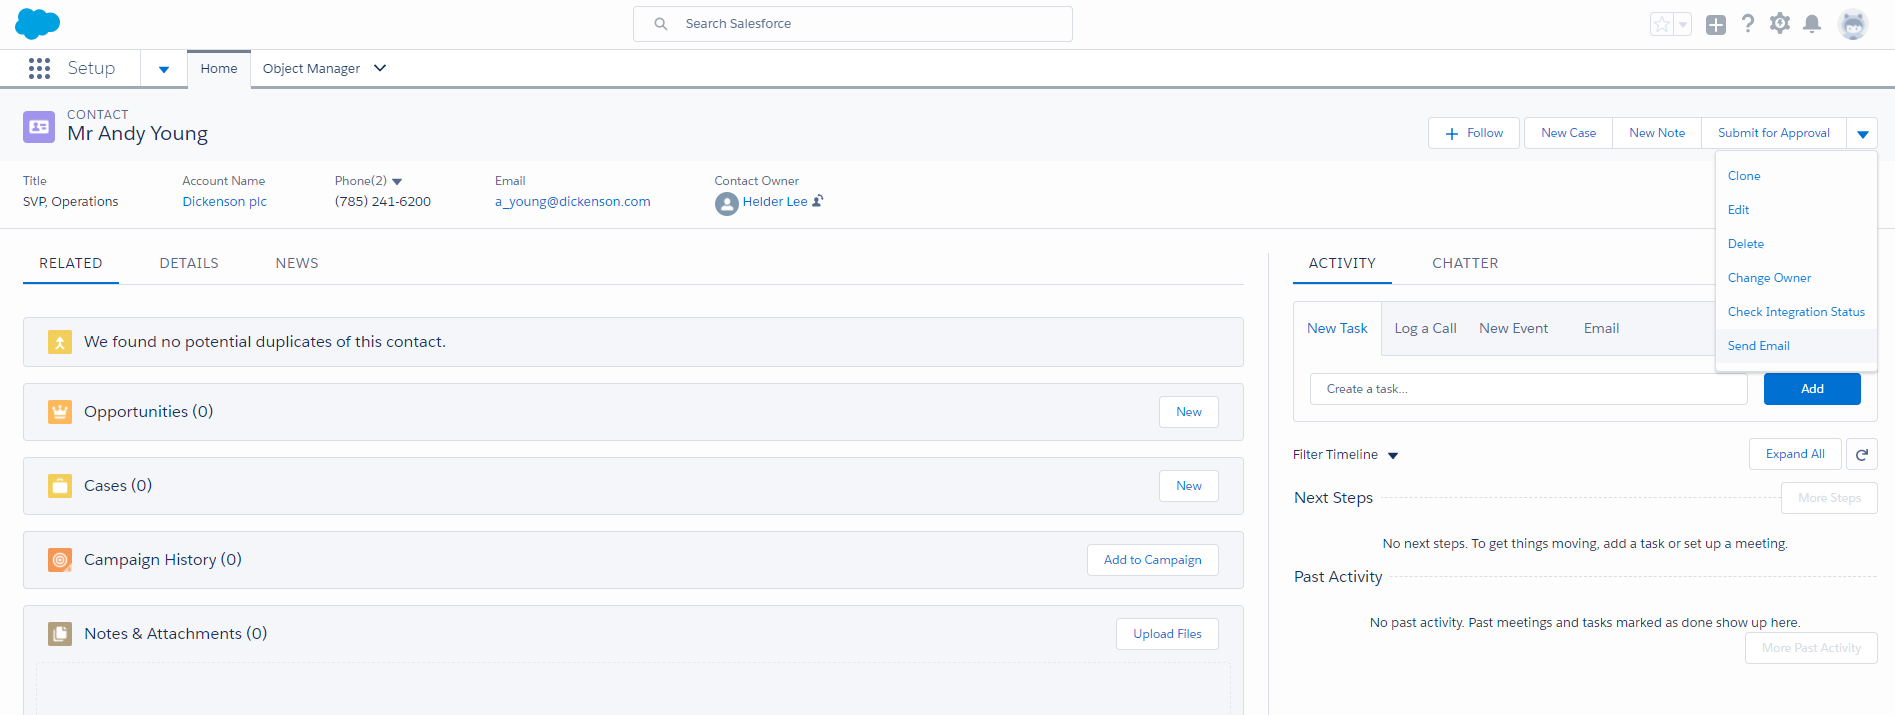The image size is (1895, 715).
Task: Click Upload Files button
Action: [x=1167, y=634]
